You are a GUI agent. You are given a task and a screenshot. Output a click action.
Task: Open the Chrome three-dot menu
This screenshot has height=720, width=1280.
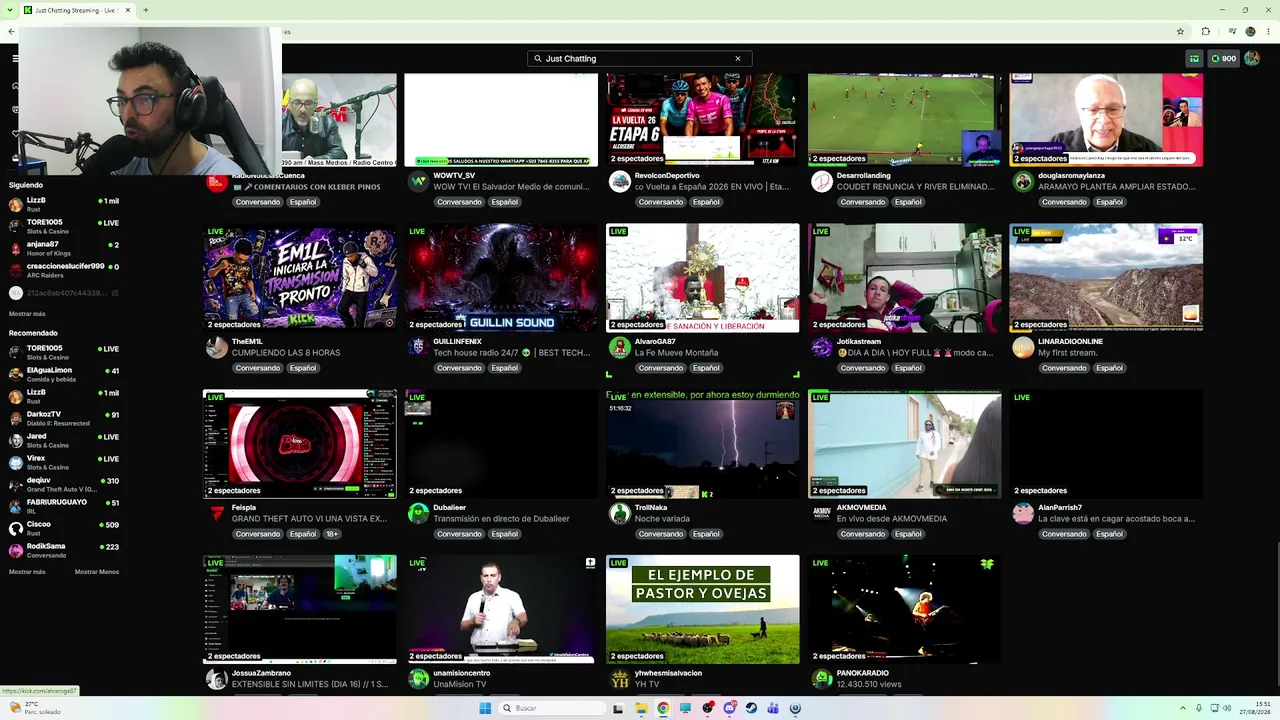click(x=1266, y=31)
